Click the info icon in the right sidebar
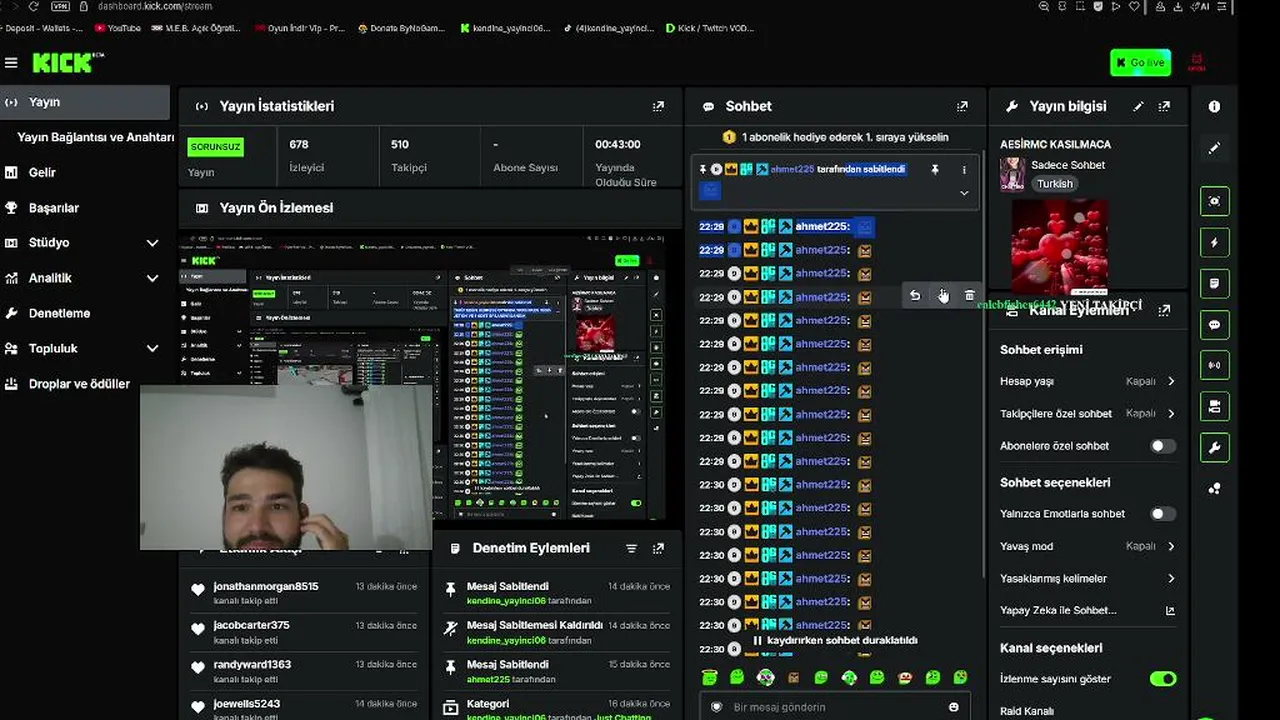Screen dimensions: 1280x720 (x=1214, y=107)
